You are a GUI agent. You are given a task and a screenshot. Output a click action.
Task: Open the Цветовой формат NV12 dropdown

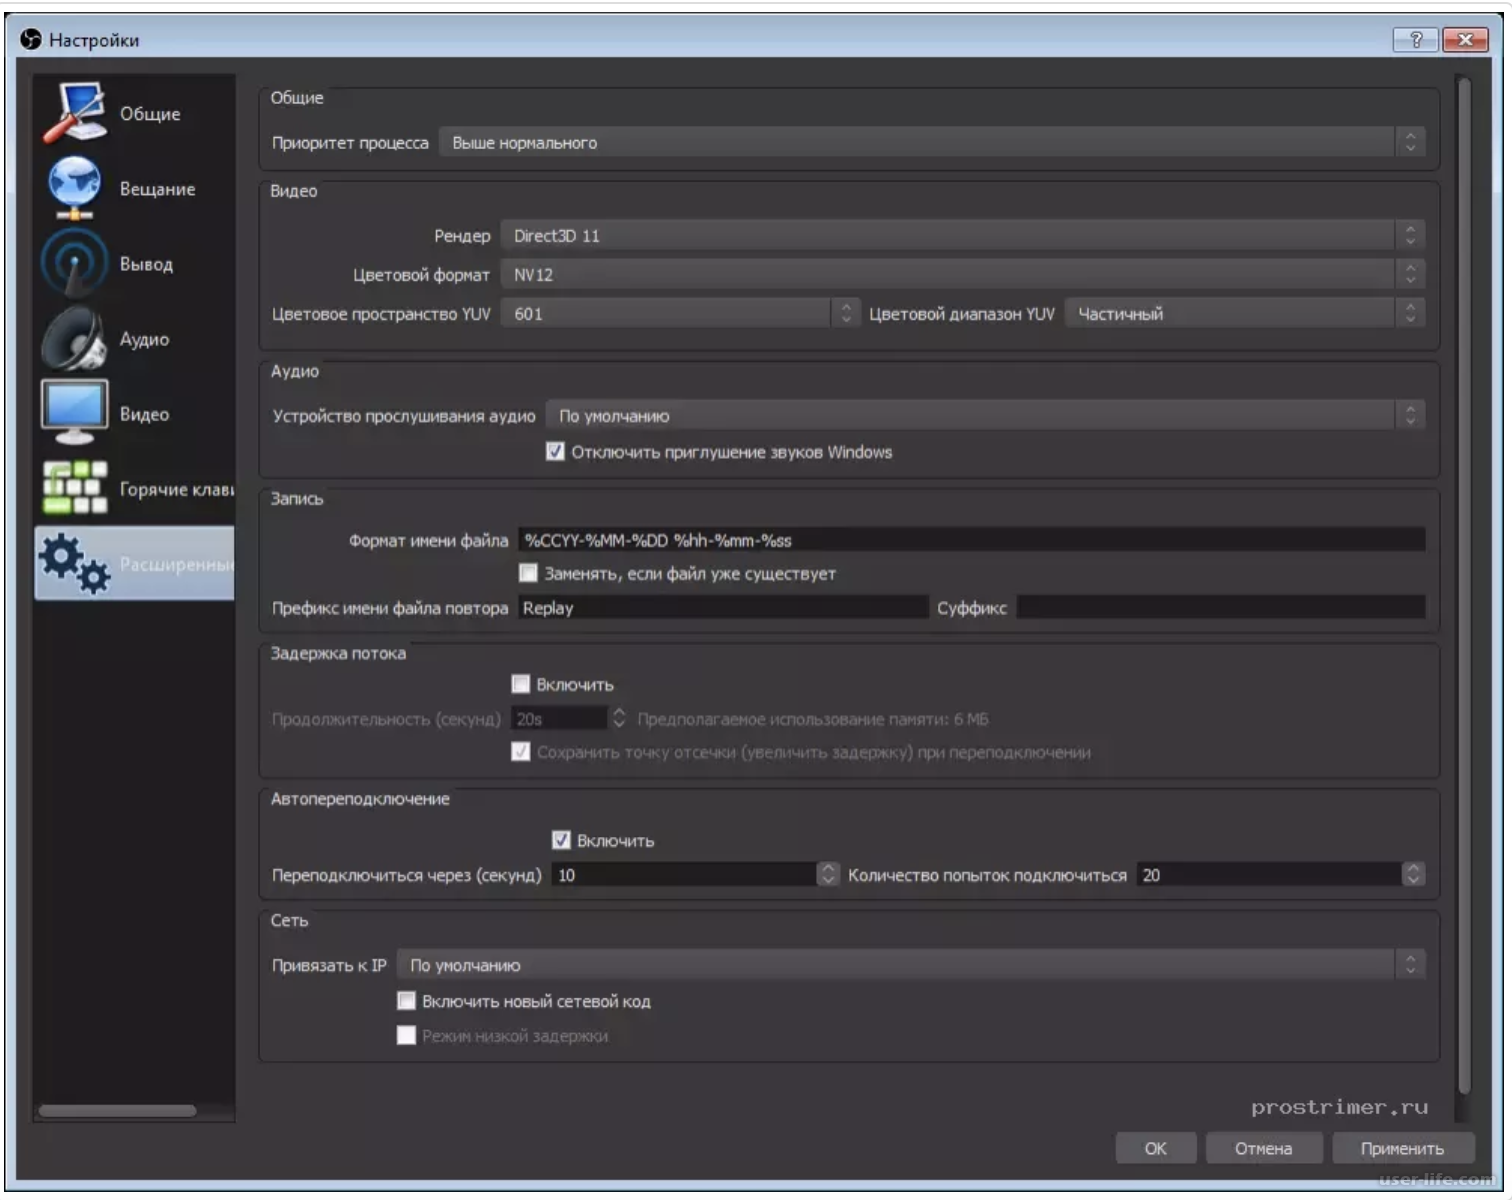tap(963, 274)
